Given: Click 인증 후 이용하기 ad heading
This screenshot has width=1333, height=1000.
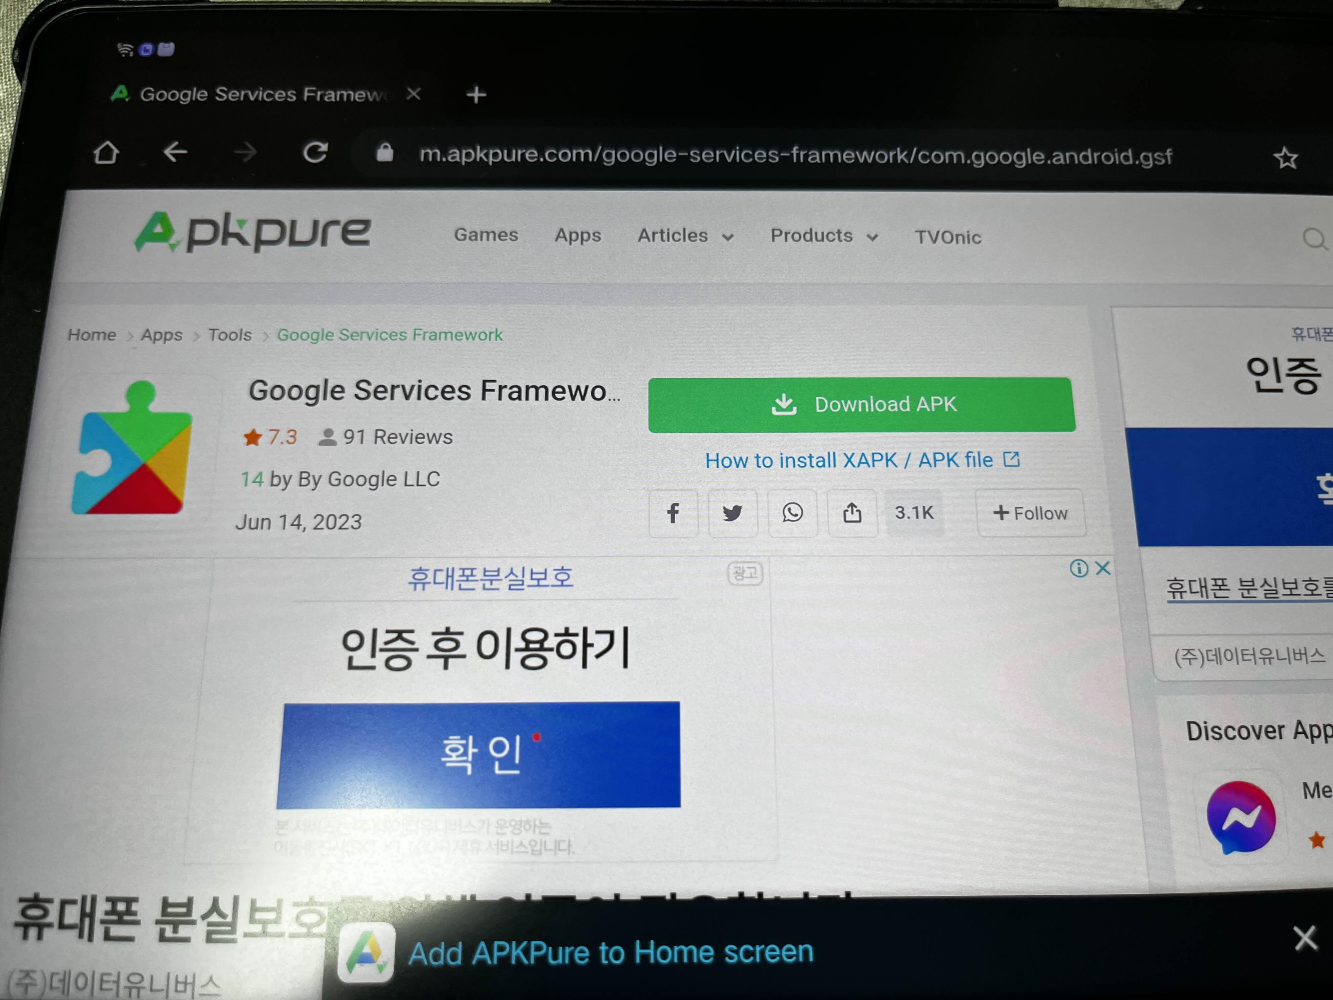Looking at the screenshot, I should click(486, 648).
